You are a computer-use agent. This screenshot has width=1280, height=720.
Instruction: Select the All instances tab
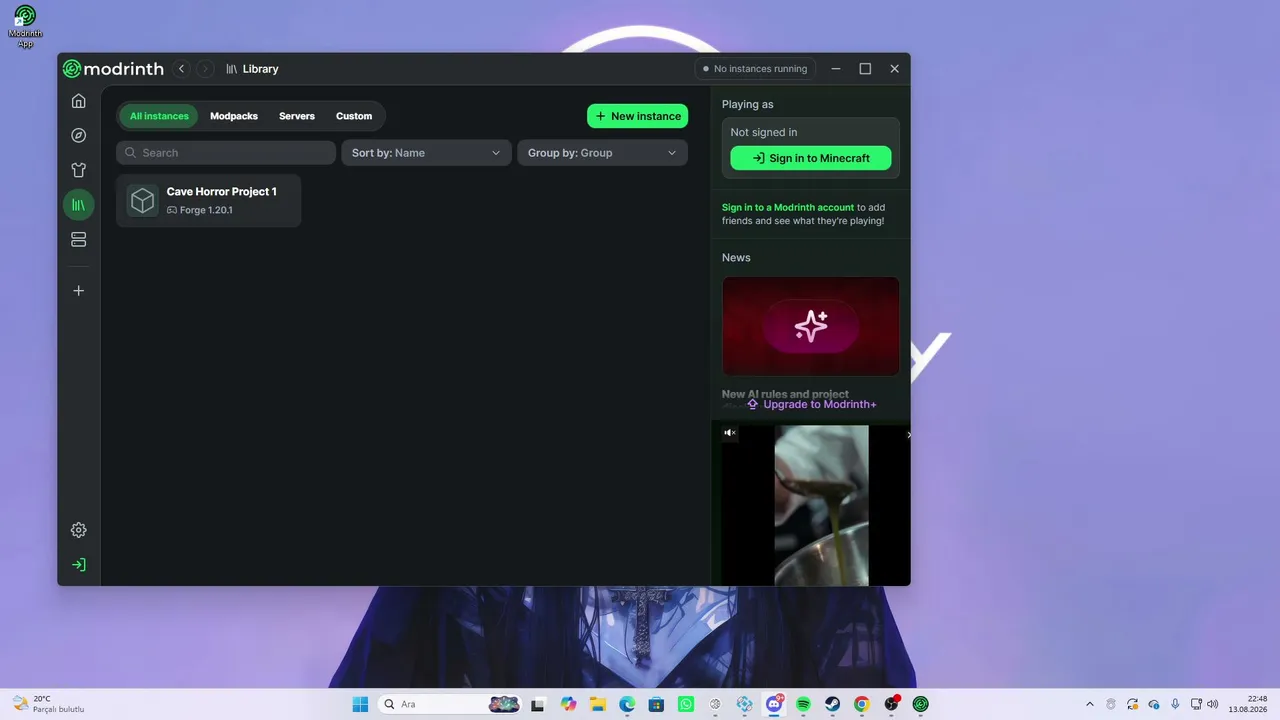point(159,116)
